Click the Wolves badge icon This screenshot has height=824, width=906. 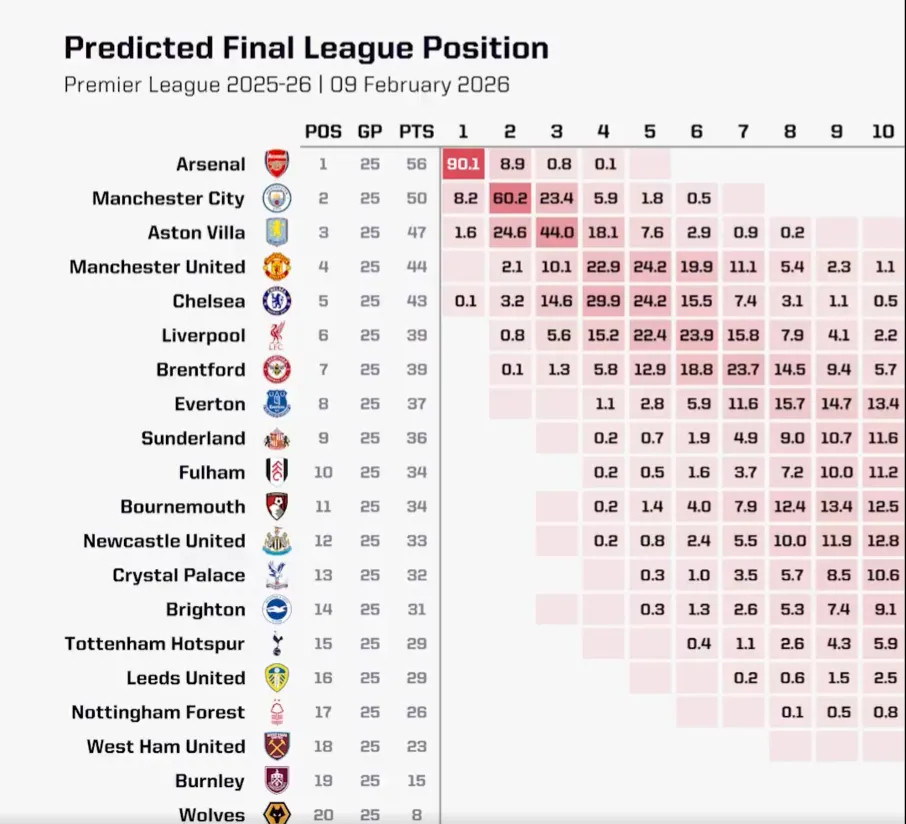point(277,813)
